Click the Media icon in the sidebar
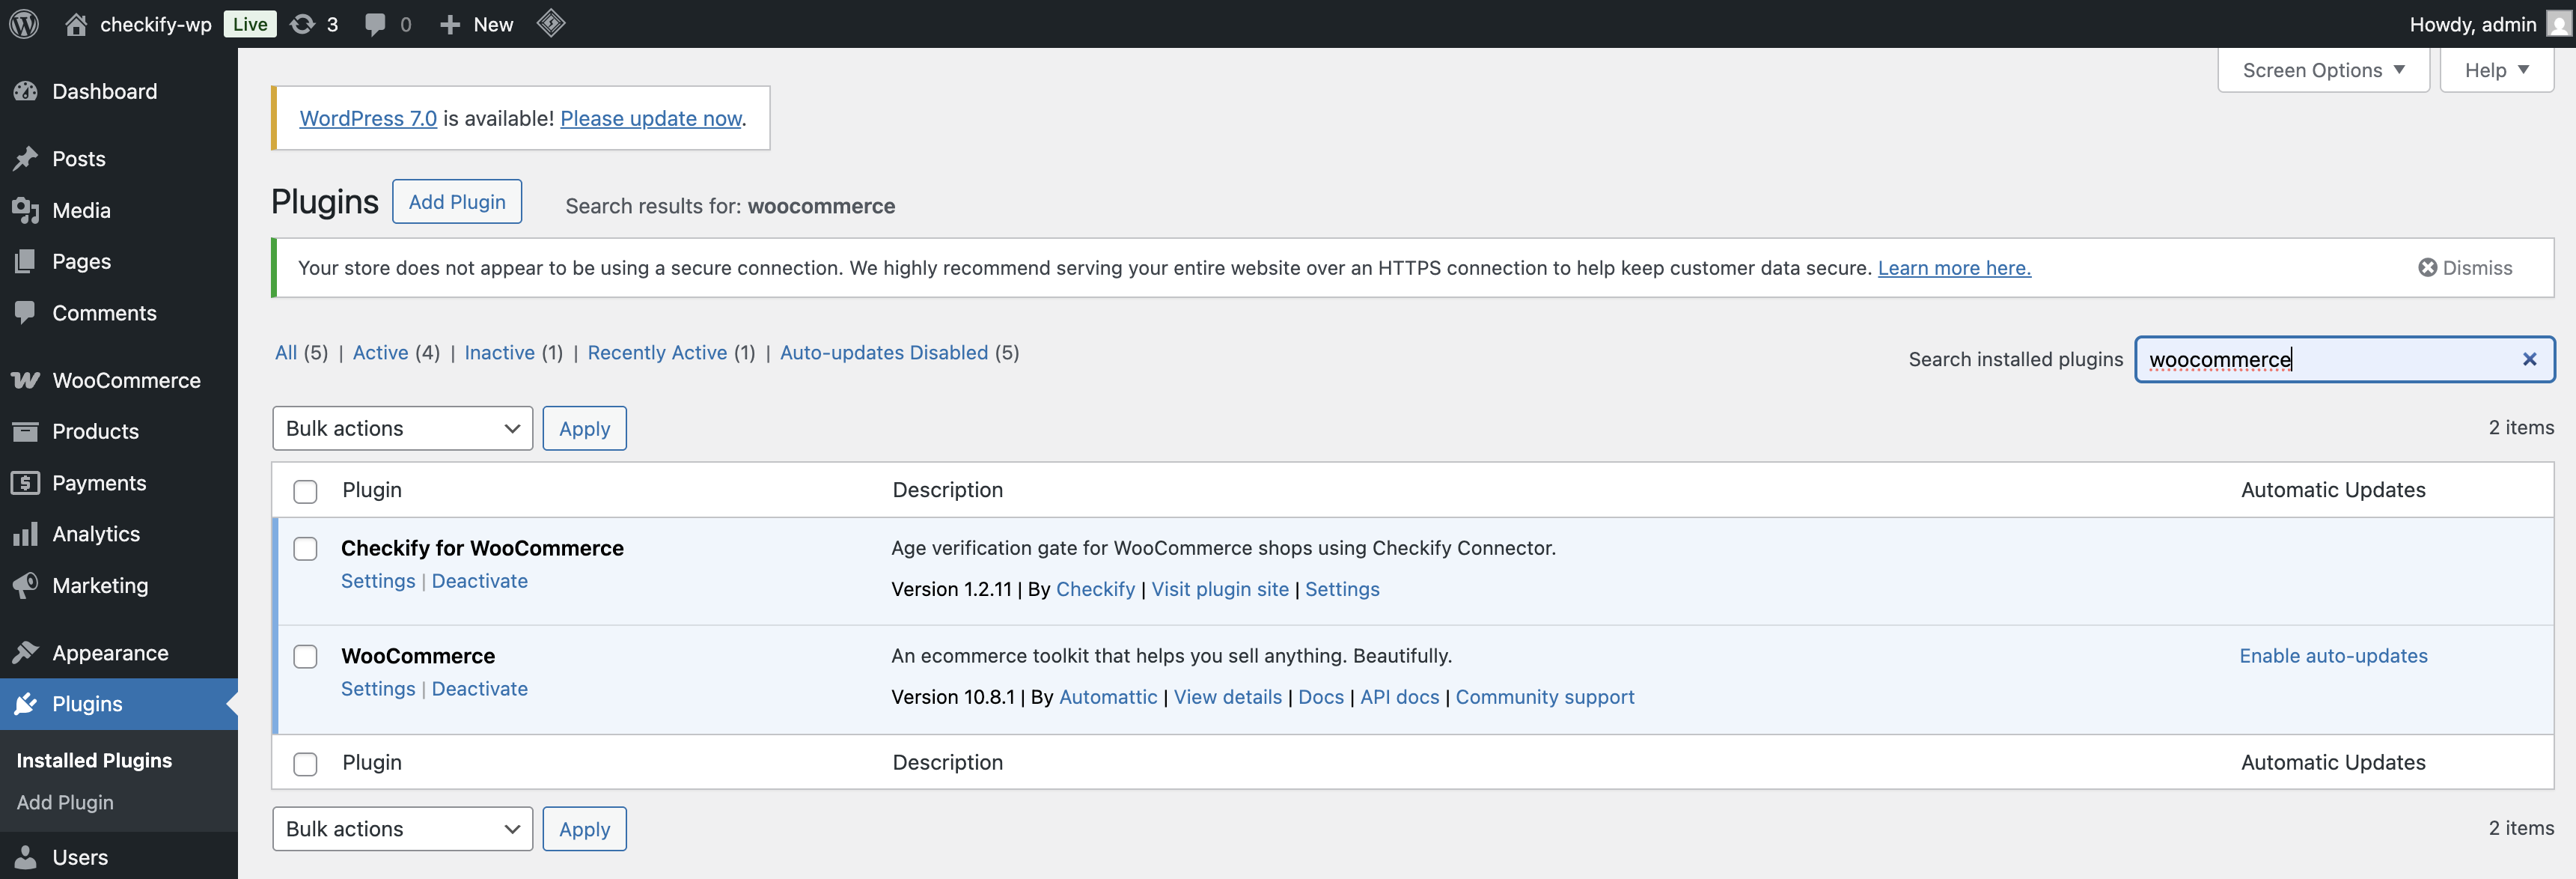The height and width of the screenshot is (879, 2576). point(26,210)
